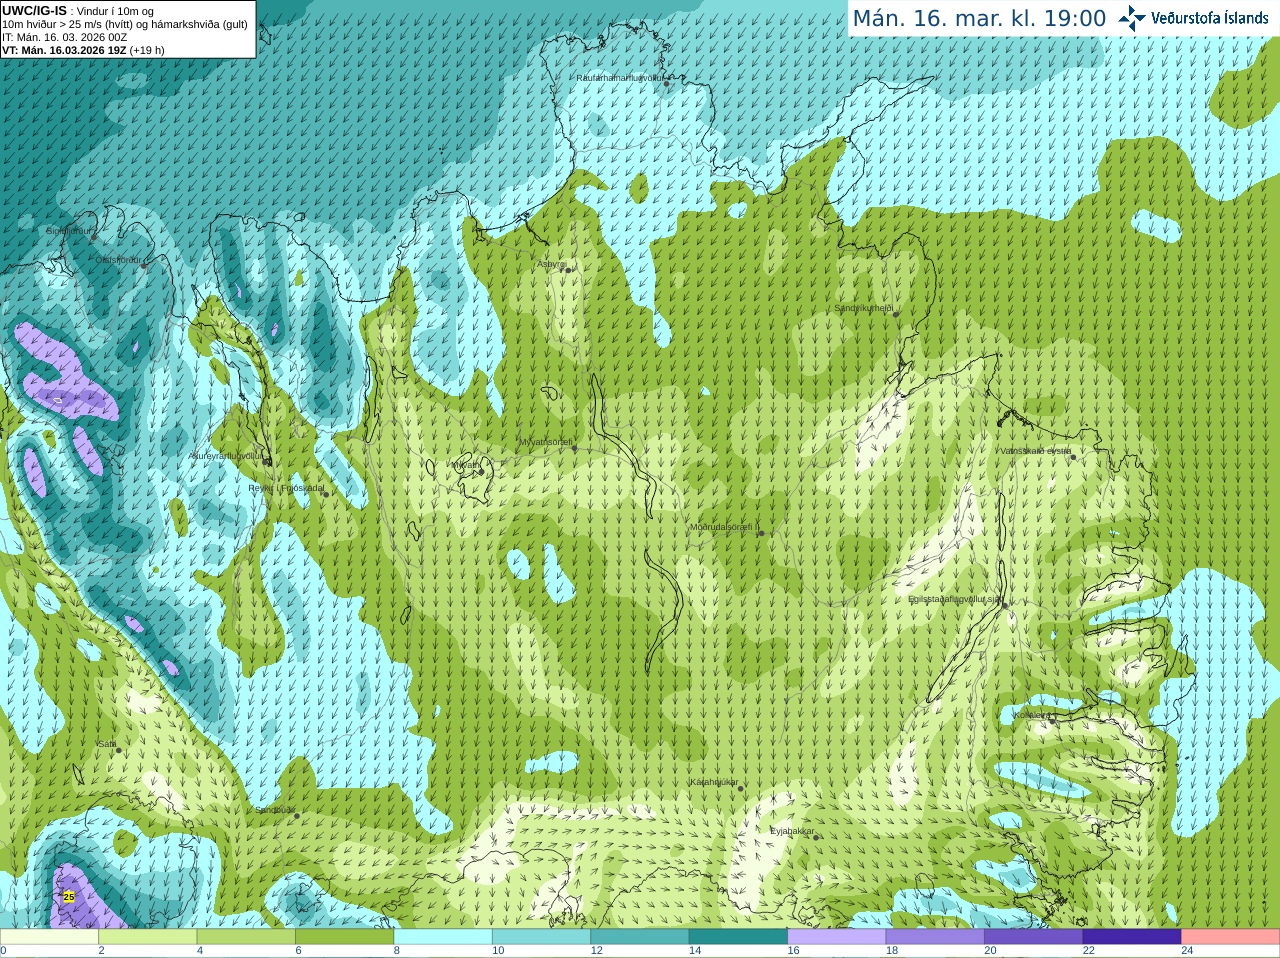Click the Veðurstofa Íslands logo

pyautogui.click(x=1193, y=18)
